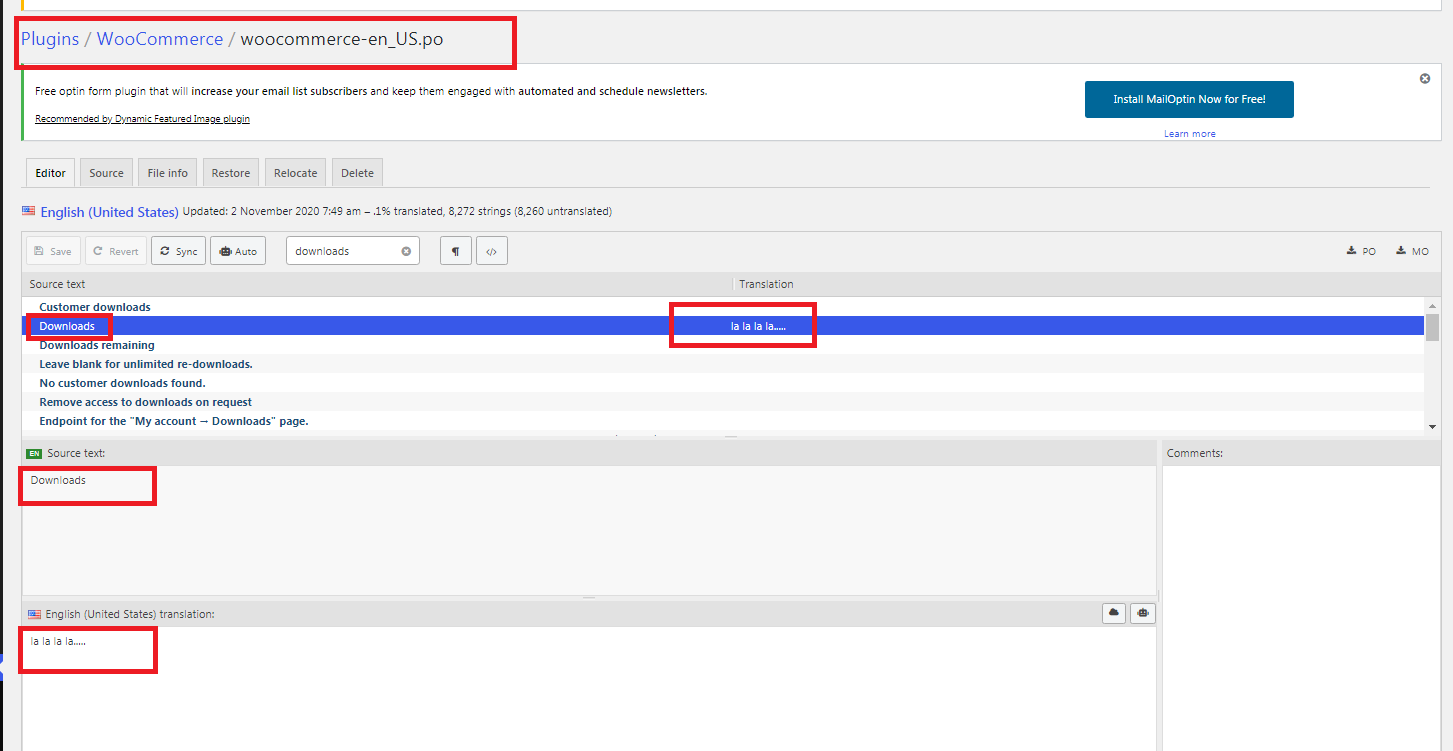Image resolution: width=1453 pixels, height=751 pixels.
Task: Click into the Comments text area
Action: 1301,608
